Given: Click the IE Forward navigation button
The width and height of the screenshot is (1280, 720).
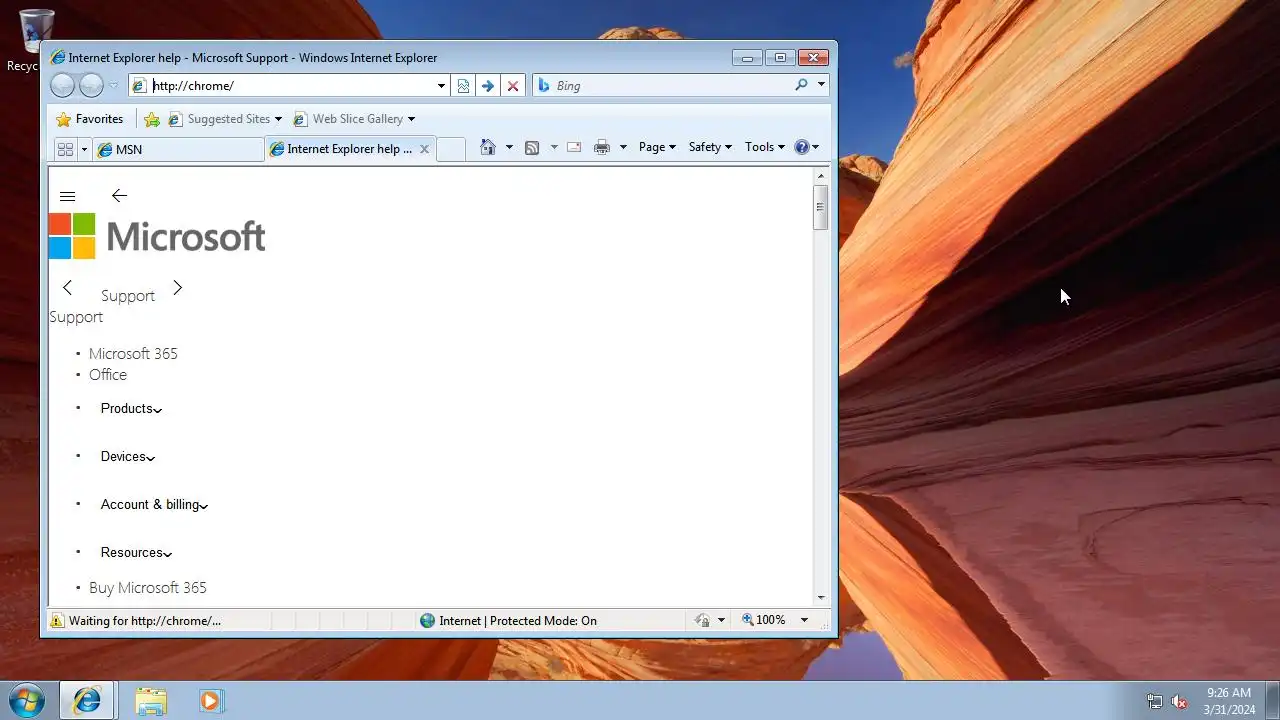Looking at the screenshot, I should (91, 86).
